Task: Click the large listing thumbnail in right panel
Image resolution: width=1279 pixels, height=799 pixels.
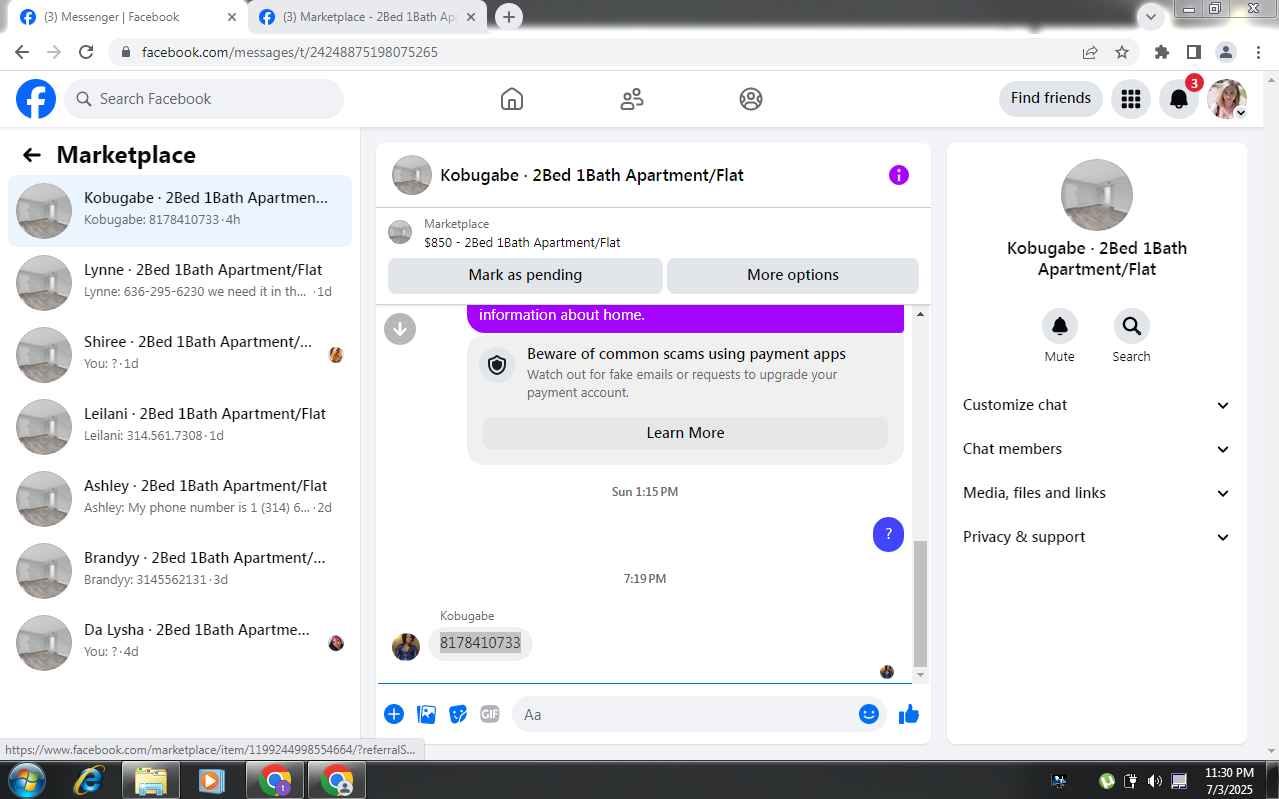Action: click(1097, 195)
